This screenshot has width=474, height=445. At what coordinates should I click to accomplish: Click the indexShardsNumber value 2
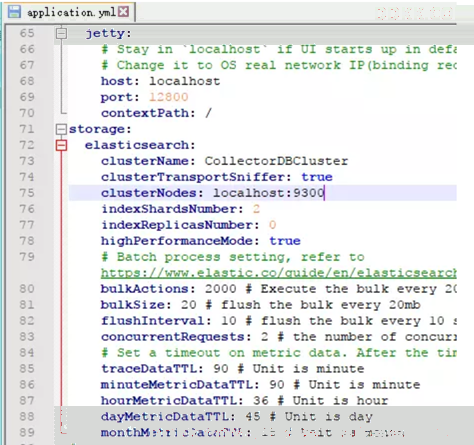pyautogui.click(x=256, y=209)
